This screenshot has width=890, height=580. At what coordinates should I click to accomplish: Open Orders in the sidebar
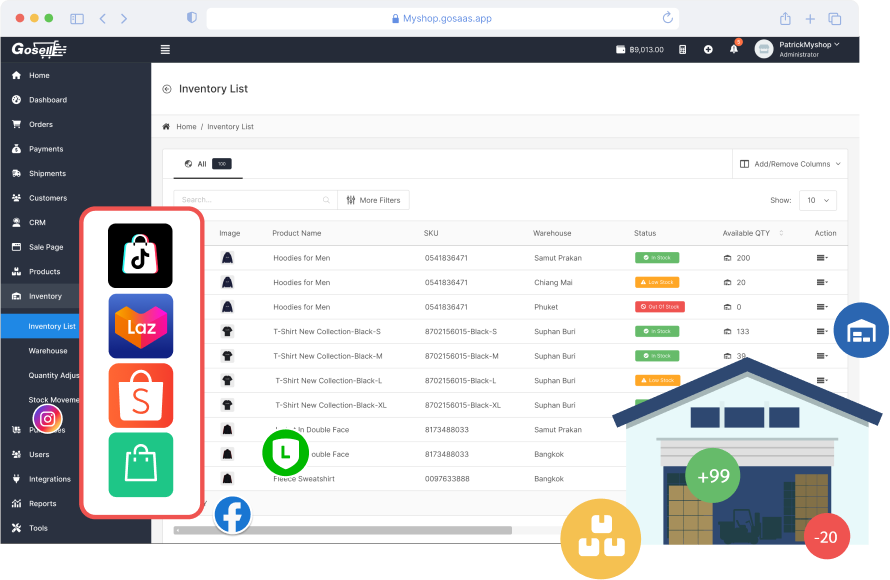click(x=40, y=124)
